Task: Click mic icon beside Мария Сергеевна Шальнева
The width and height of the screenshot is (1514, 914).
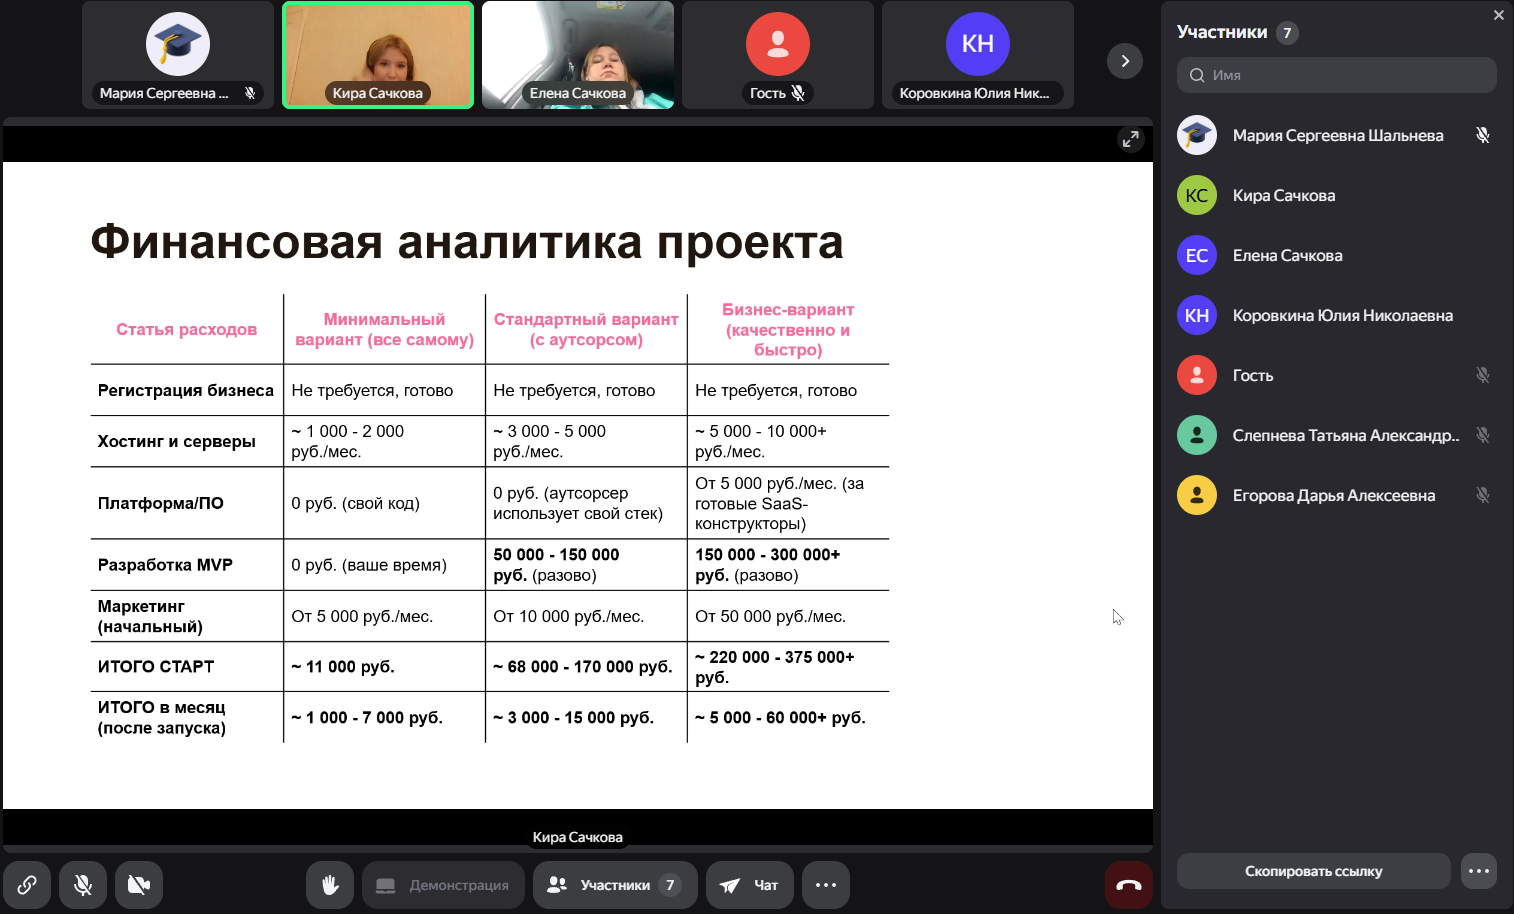Action: click(x=1483, y=135)
